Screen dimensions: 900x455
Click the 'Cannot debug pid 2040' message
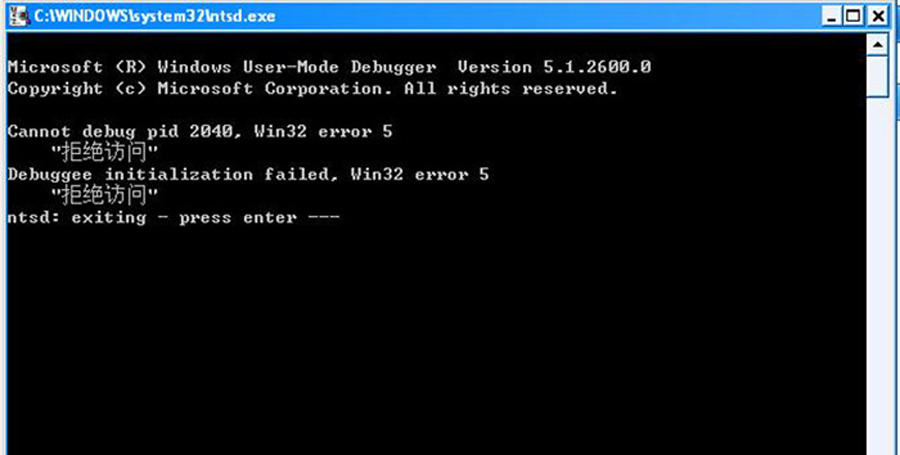tap(121, 132)
